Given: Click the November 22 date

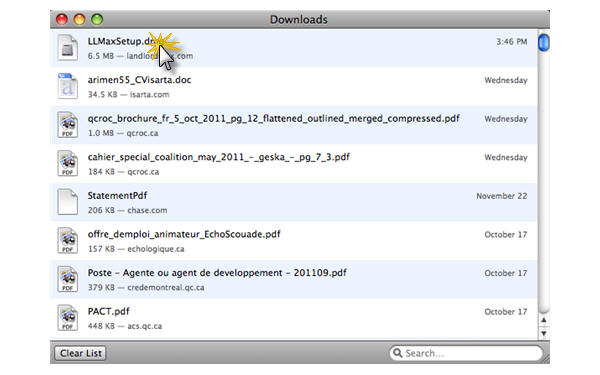Looking at the screenshot, I should (502, 196).
